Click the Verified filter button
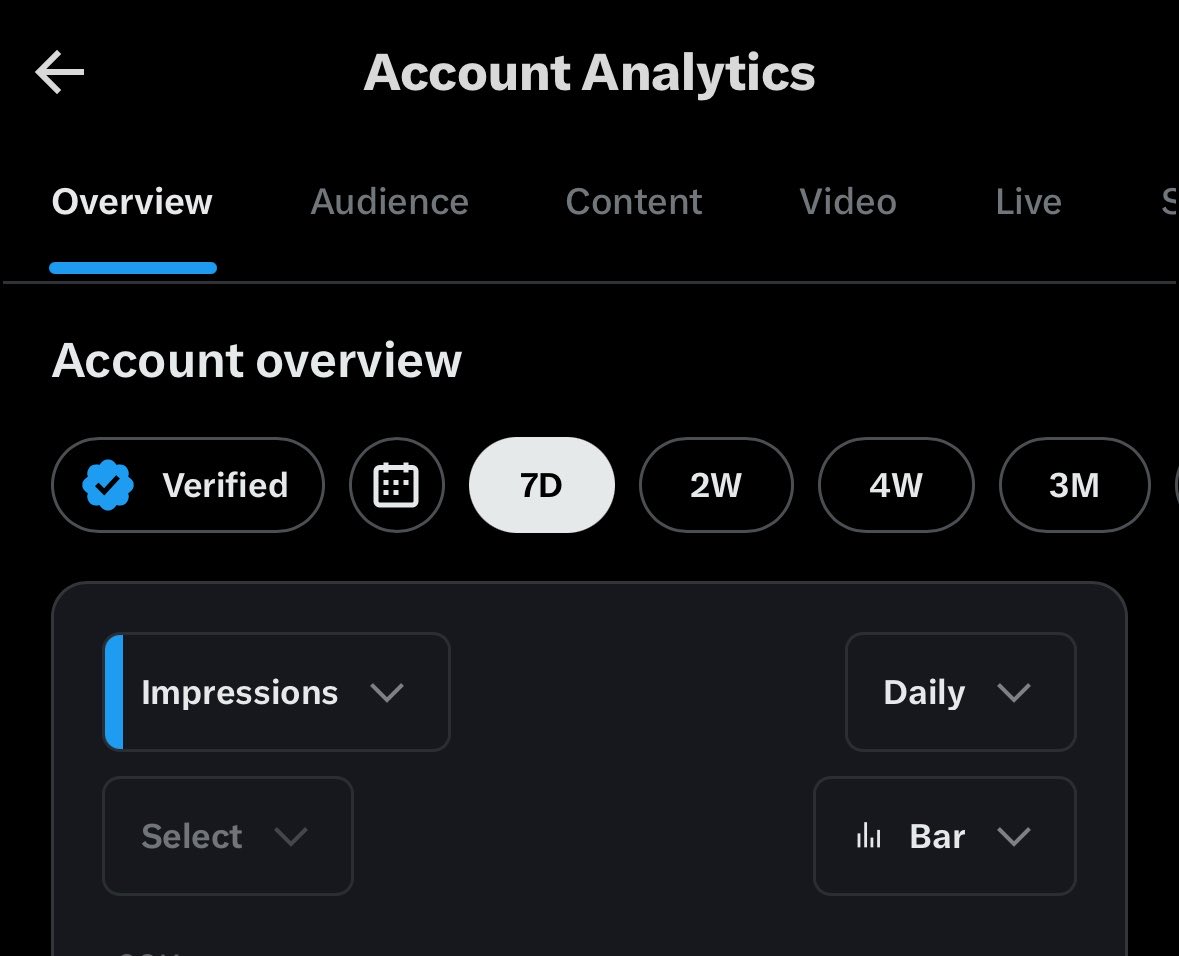This screenshot has width=1179, height=956. (188, 485)
